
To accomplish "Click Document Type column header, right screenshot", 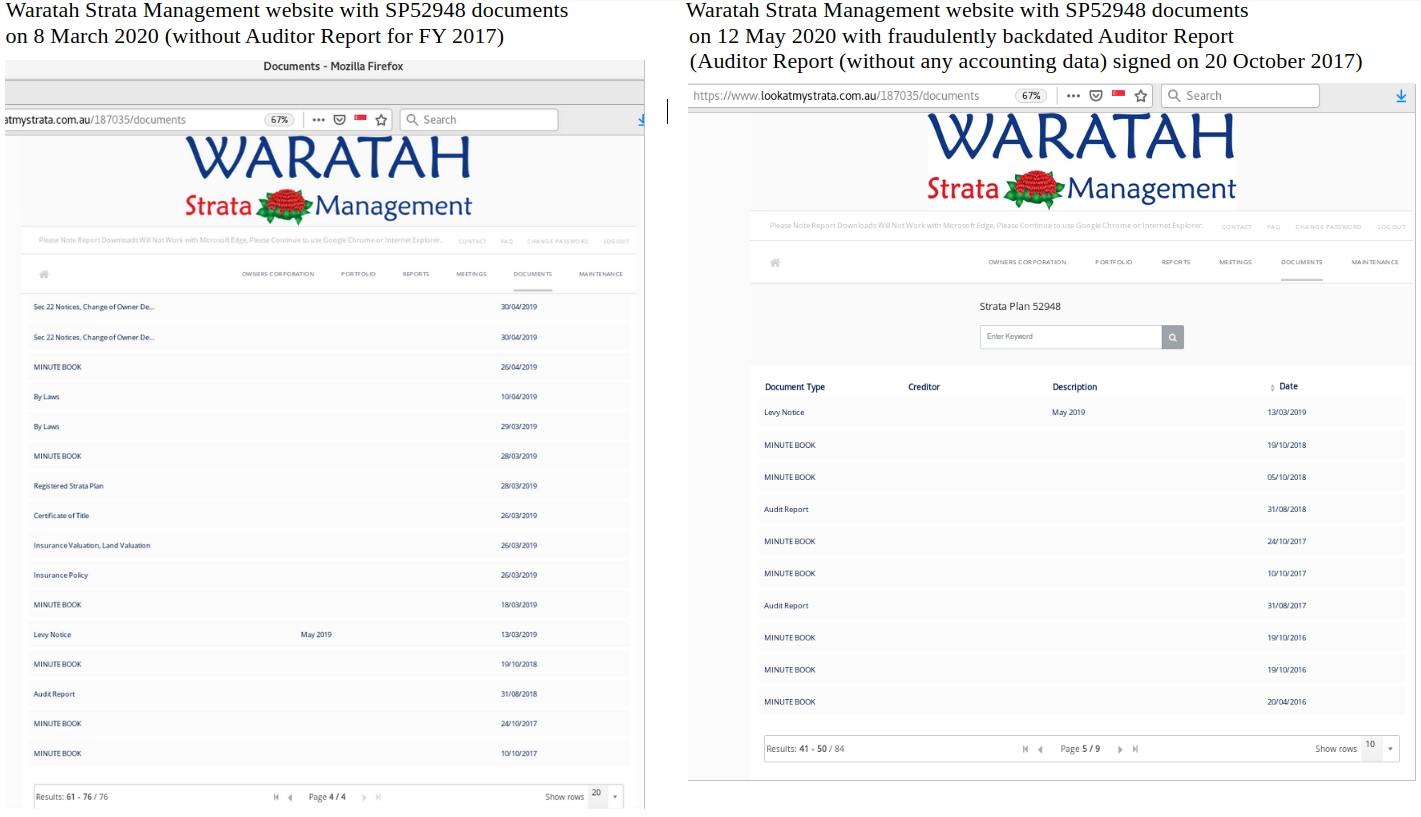I will [795, 387].
